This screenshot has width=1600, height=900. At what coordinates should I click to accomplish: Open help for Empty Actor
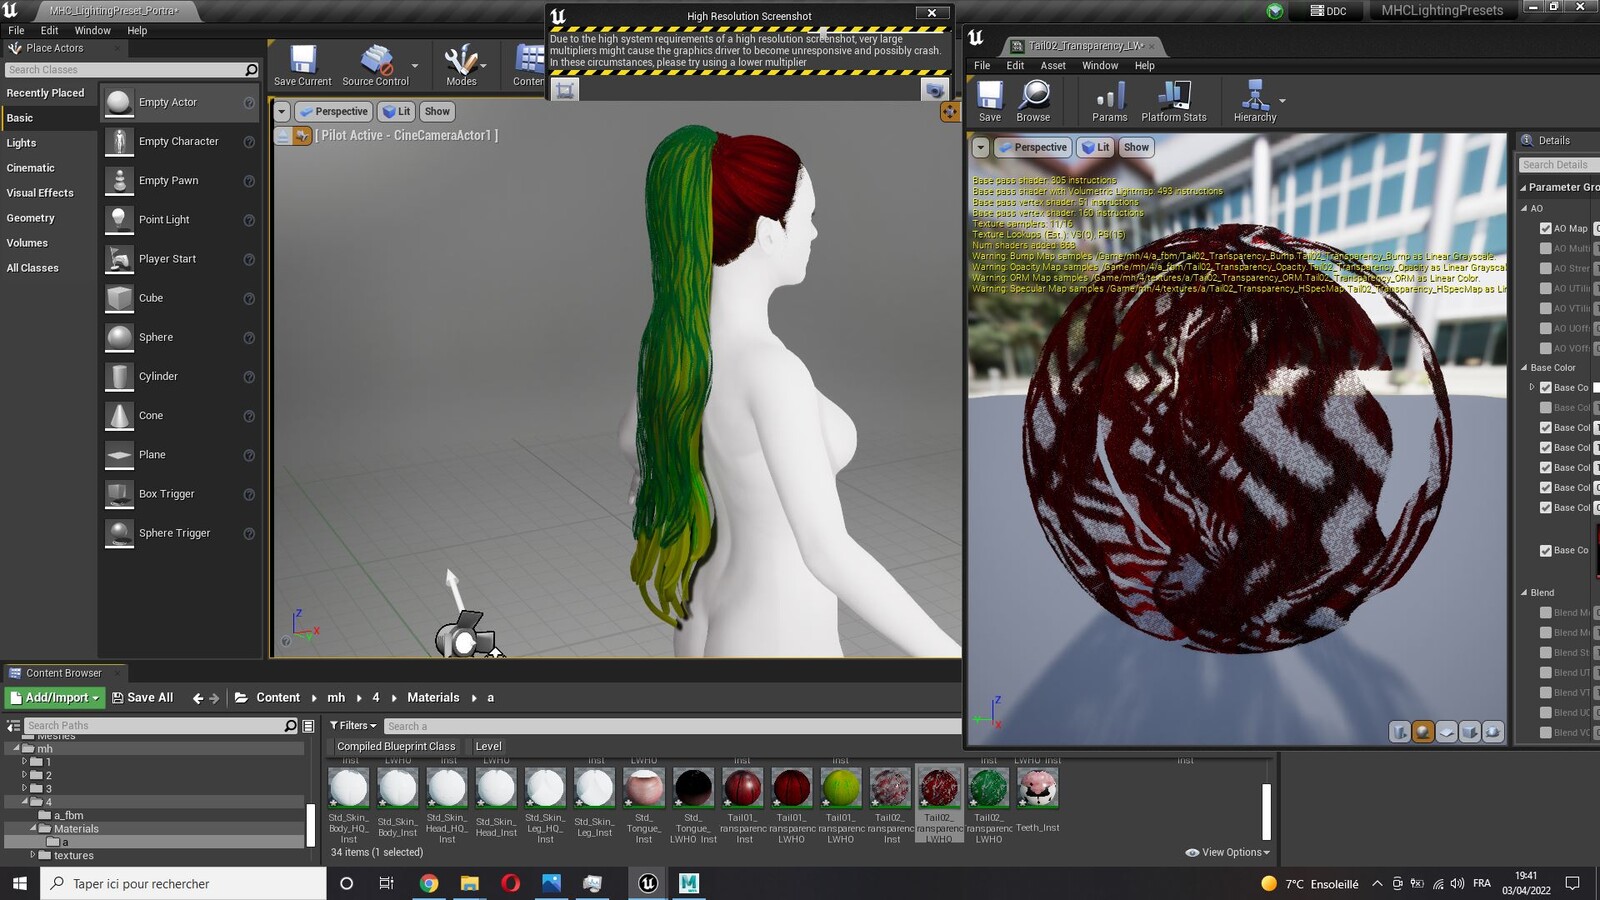pyautogui.click(x=249, y=103)
